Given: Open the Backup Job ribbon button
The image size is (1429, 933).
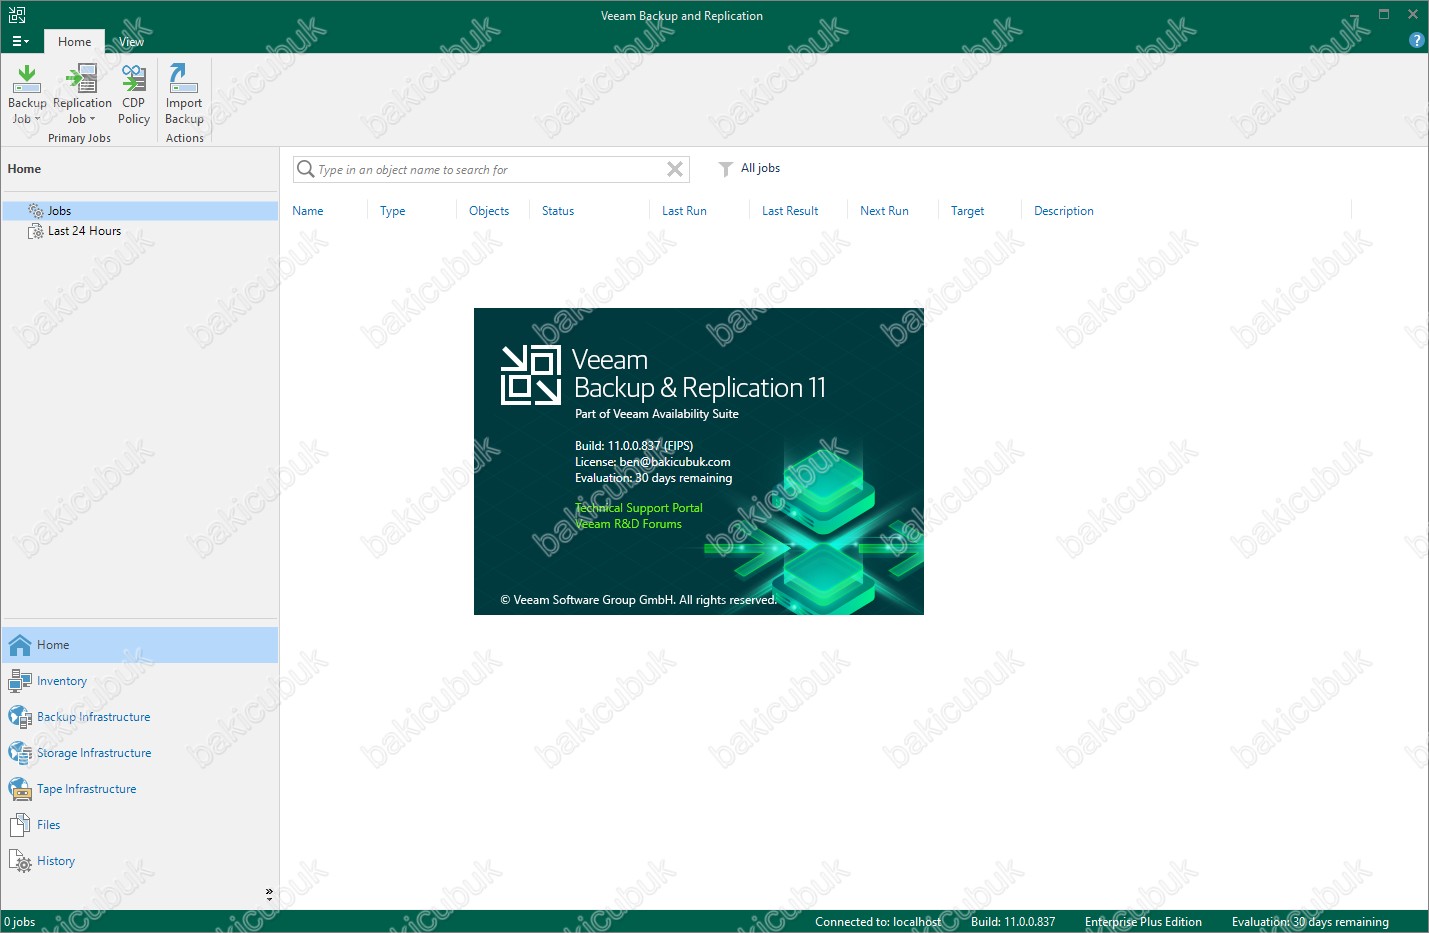Looking at the screenshot, I should (x=27, y=94).
